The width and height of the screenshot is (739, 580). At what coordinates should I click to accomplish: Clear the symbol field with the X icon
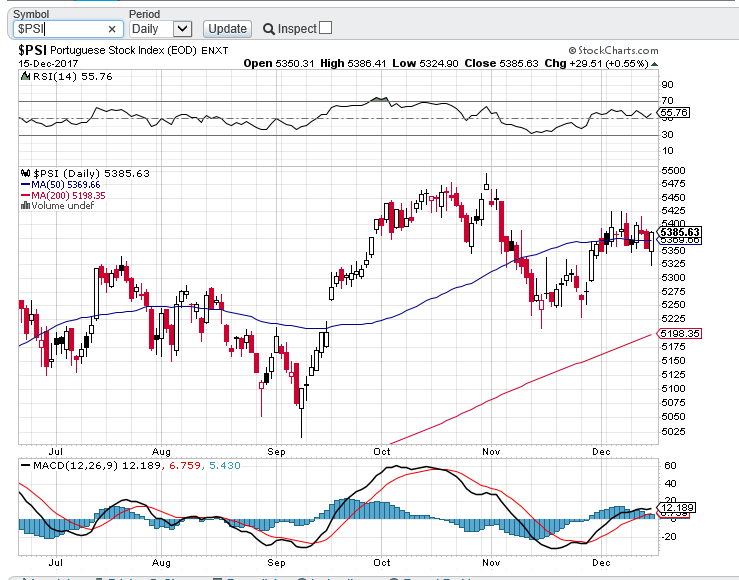tap(112, 29)
